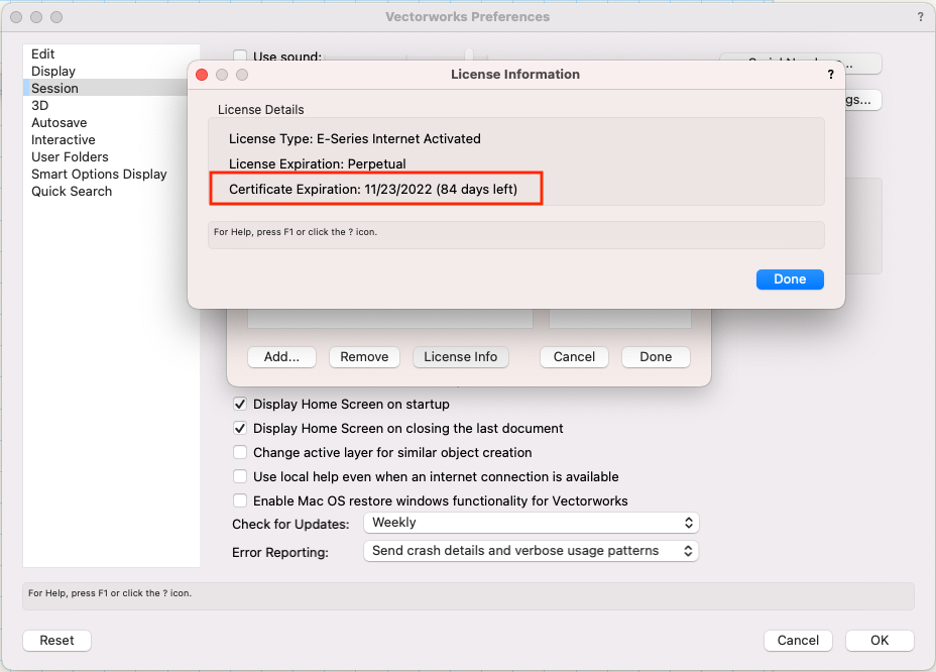This screenshot has height=672, width=936.
Task: Select Smart Options Display category
Action: 99,174
